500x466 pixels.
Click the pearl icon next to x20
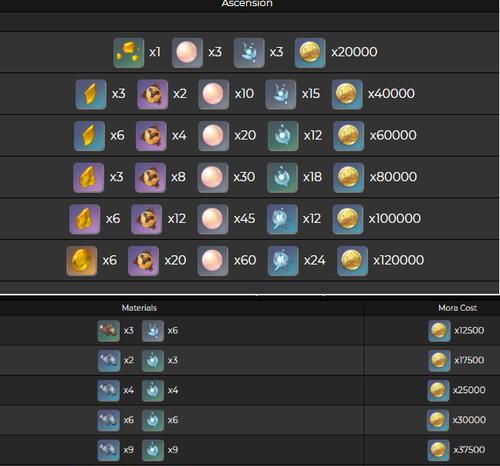213,136
